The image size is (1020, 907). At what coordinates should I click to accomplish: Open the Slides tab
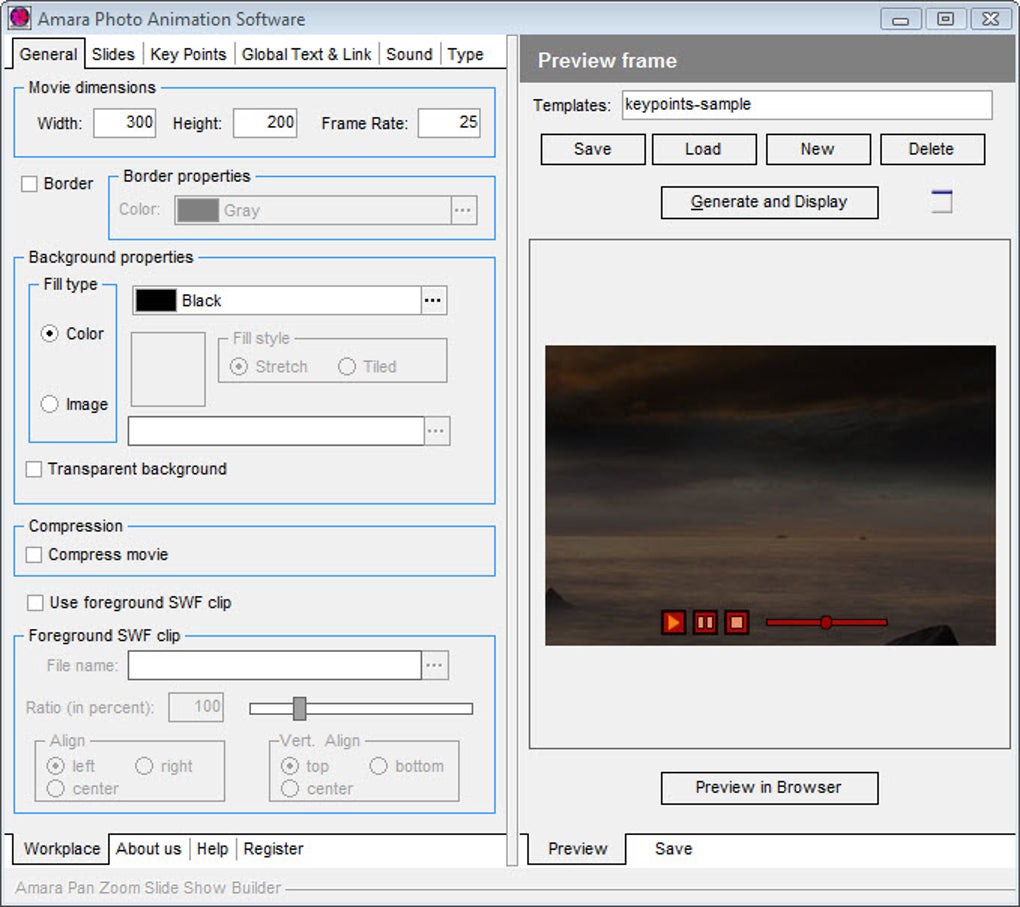click(x=113, y=54)
